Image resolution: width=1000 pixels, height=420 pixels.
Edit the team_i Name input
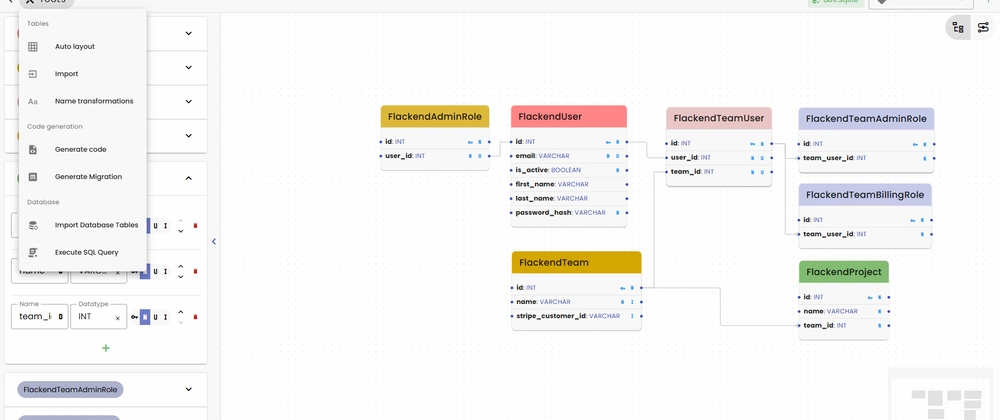click(x=40, y=316)
